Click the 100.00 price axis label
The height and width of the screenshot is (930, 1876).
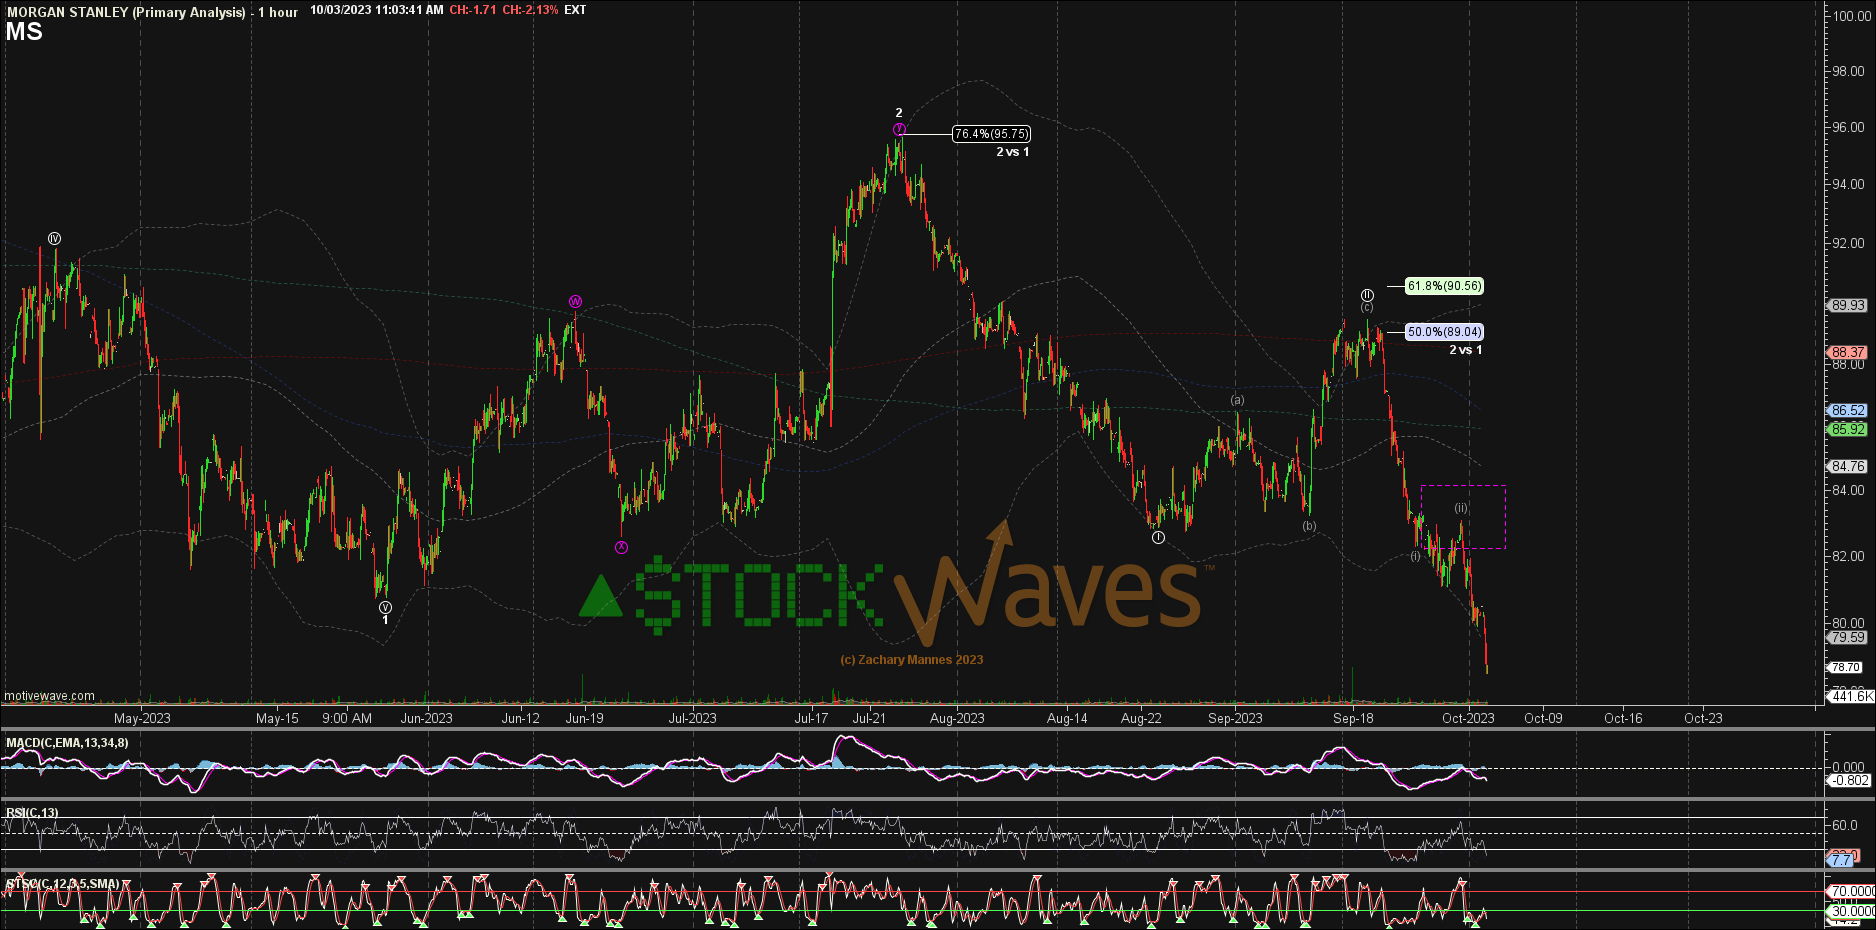coord(1853,16)
